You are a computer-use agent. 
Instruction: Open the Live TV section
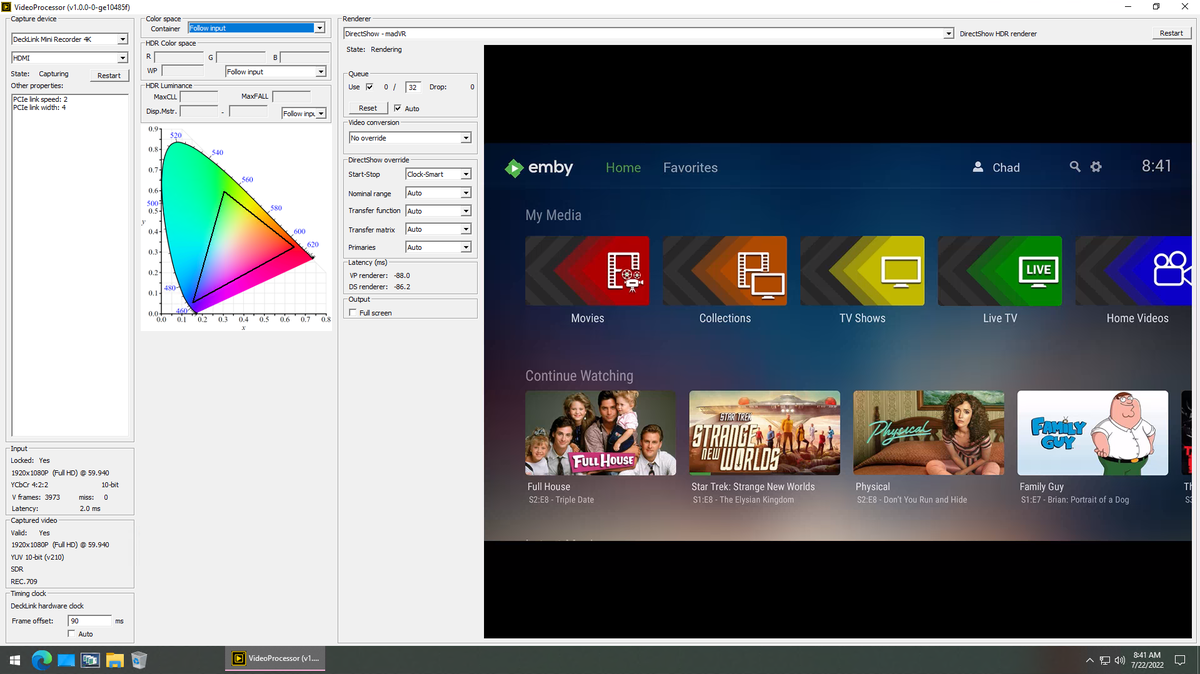(999, 270)
